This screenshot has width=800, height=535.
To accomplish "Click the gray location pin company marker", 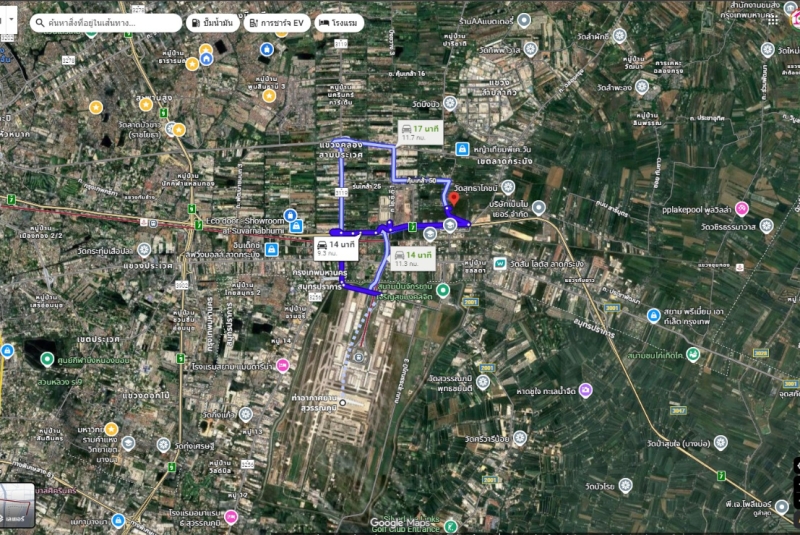I will (539, 207).
